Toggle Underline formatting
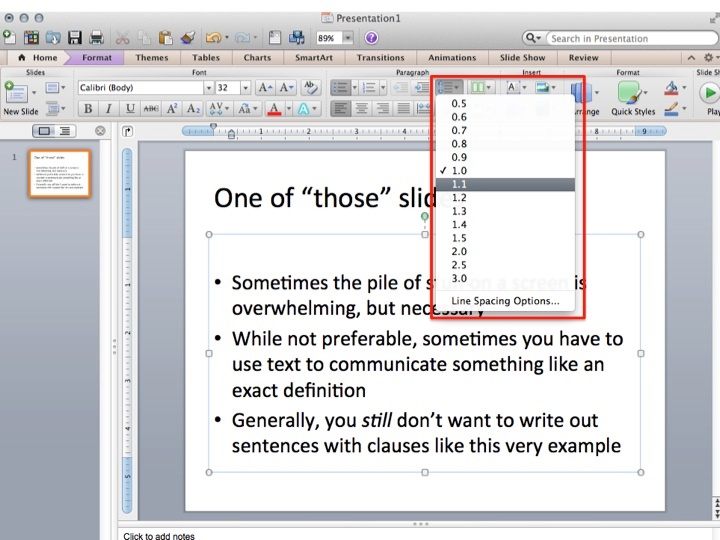 pyautogui.click(x=130, y=109)
